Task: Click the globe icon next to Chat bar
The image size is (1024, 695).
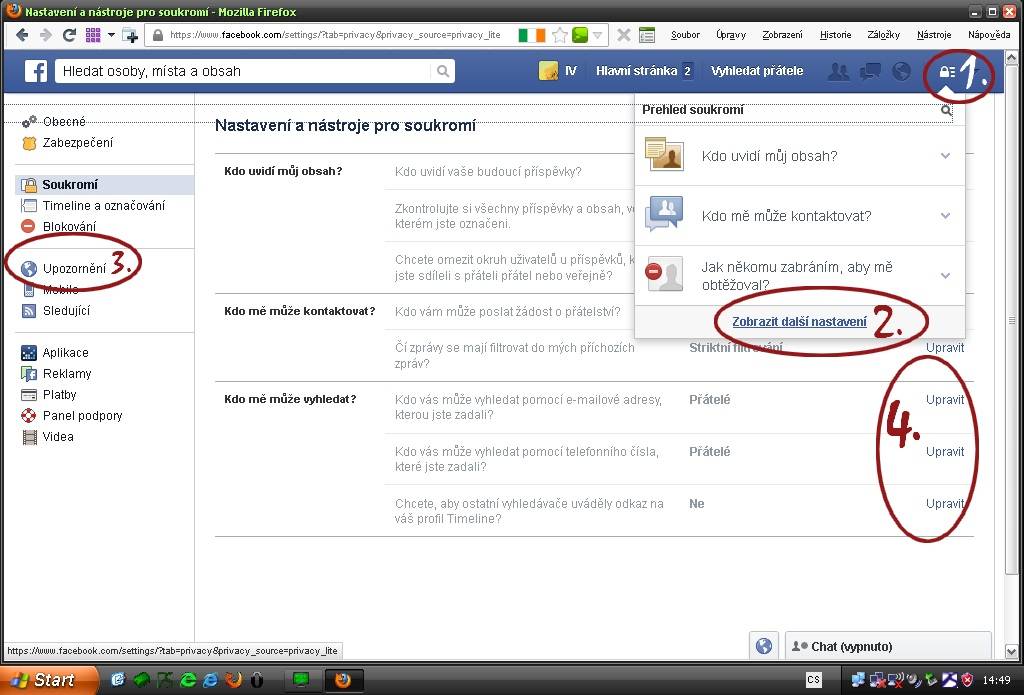Action: tap(763, 646)
